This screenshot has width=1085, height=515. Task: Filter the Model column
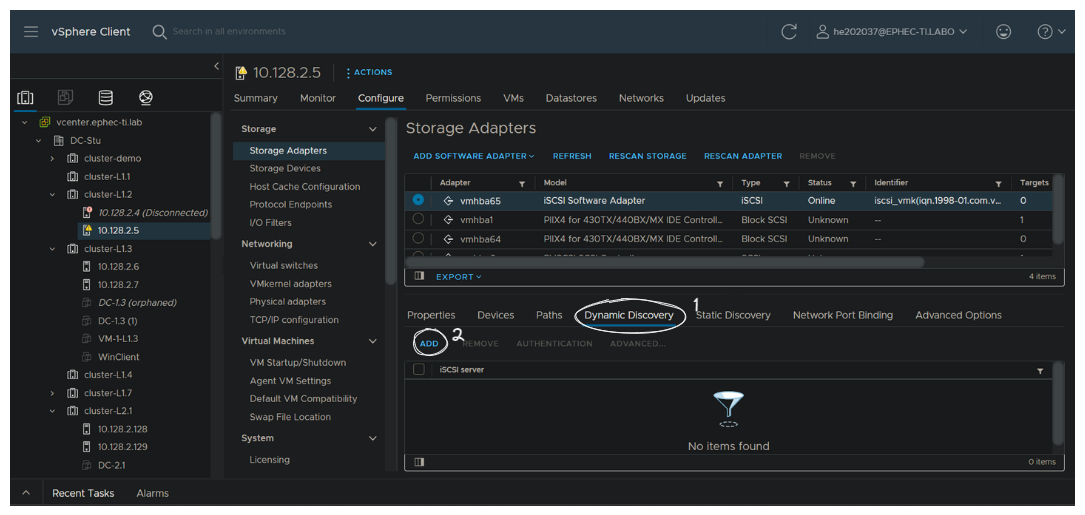(x=720, y=184)
